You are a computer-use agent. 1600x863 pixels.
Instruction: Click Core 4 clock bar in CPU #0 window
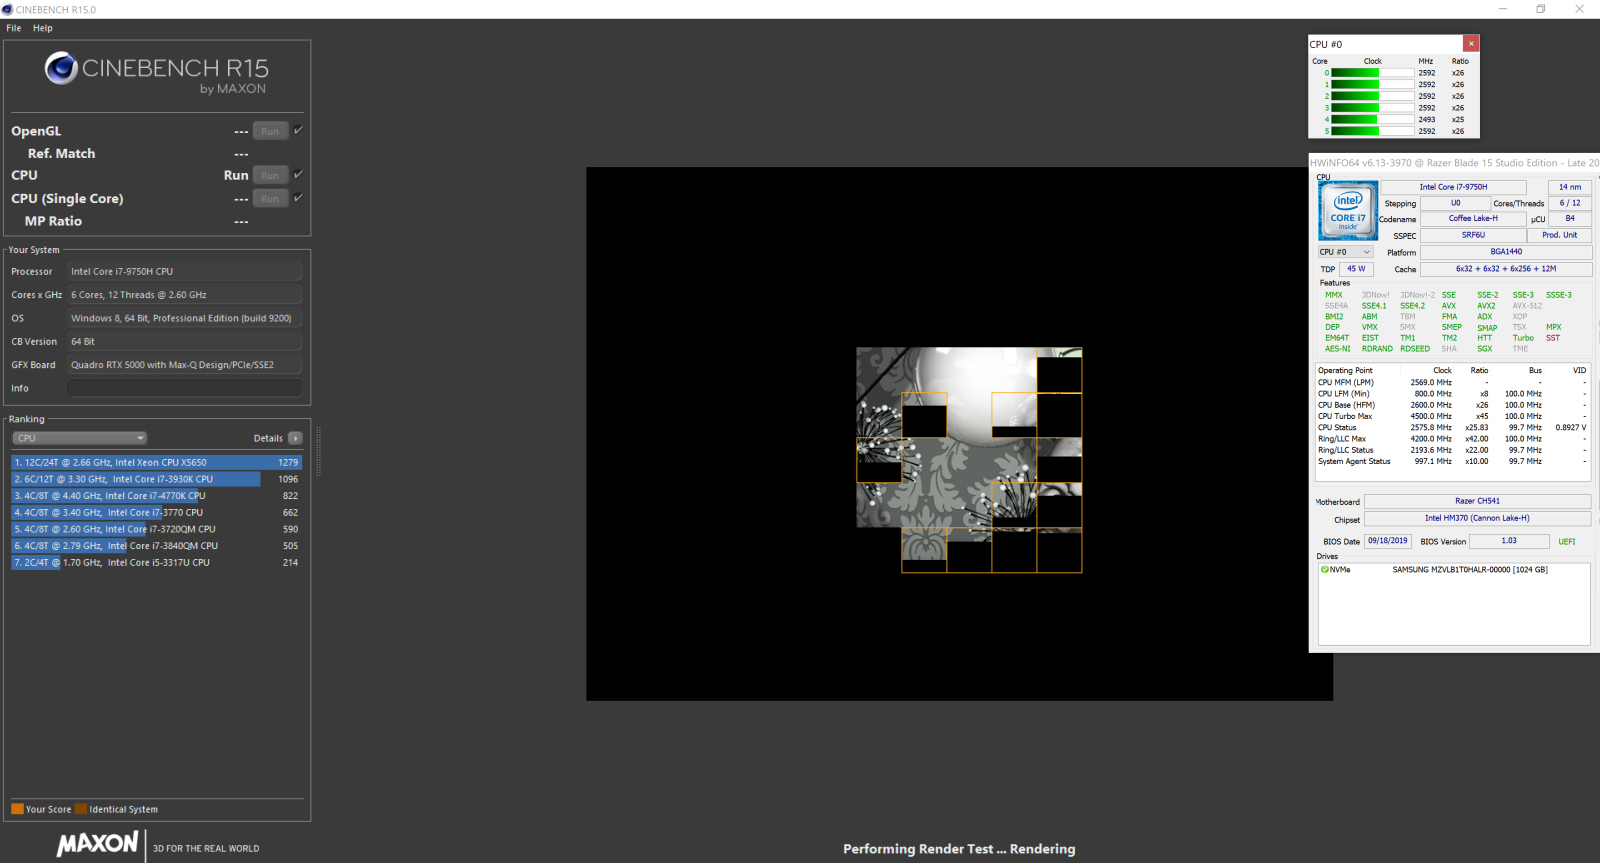coord(1372,119)
